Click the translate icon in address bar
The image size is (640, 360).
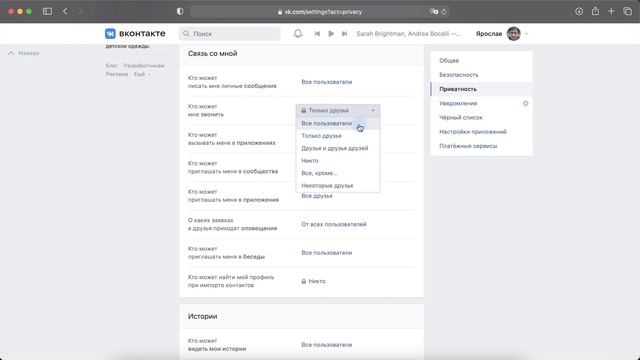pyautogui.click(x=433, y=12)
